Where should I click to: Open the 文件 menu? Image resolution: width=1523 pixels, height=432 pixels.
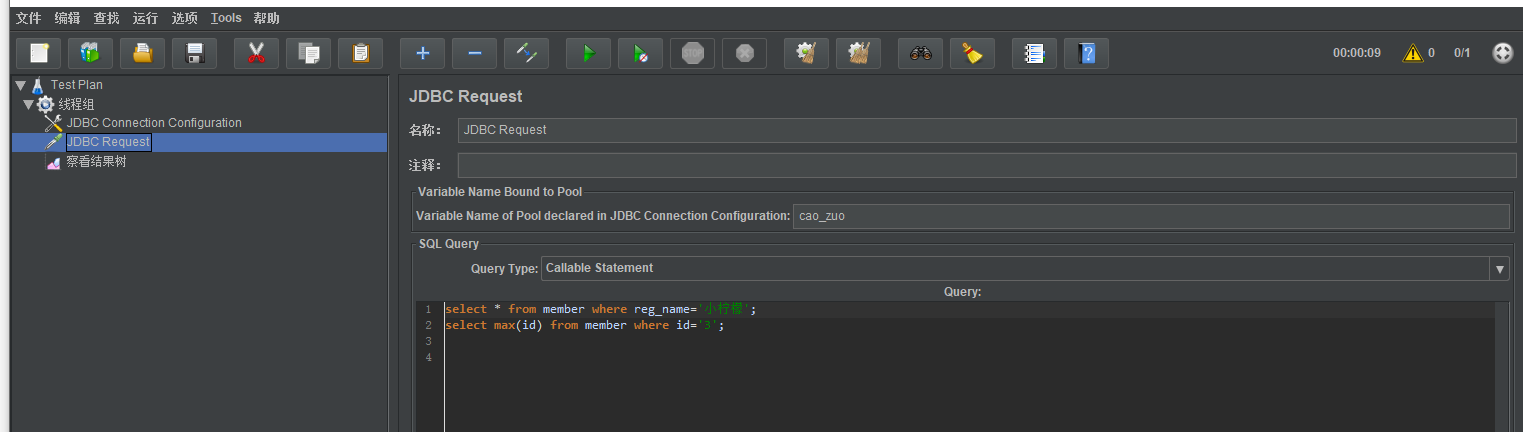click(29, 18)
